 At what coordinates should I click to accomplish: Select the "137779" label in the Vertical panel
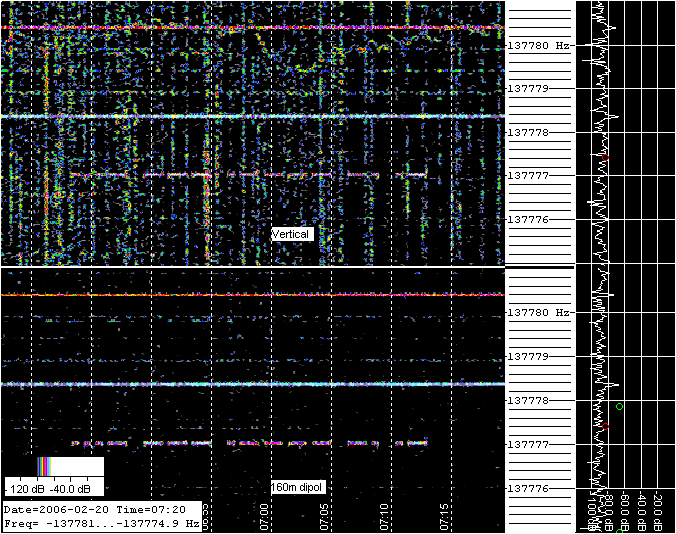click(528, 88)
